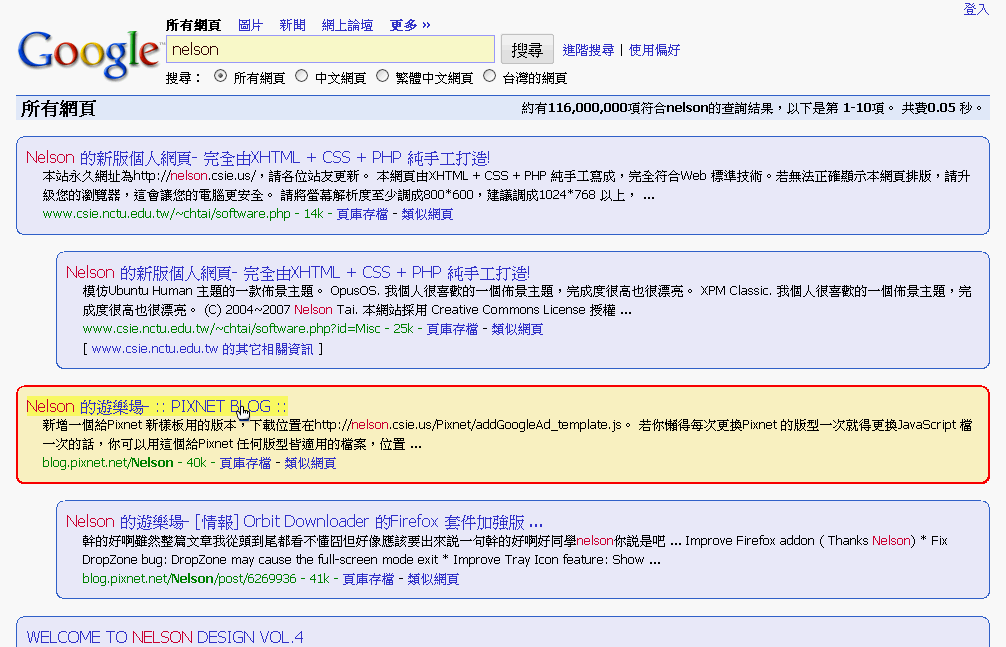1006x647 pixels.
Task: Select the 繁體中文網頁 radio button
Action: coord(381,74)
